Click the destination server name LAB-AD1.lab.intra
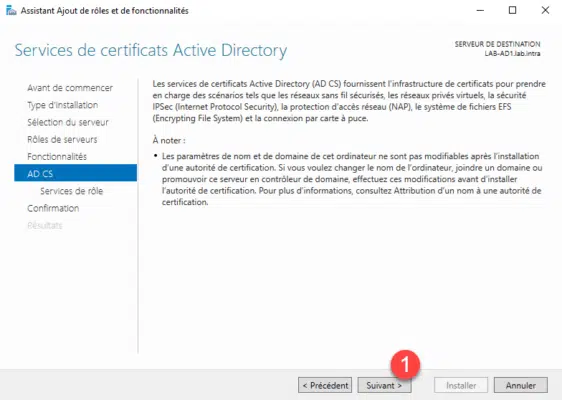Viewport: 562px width, 400px height. 512,53
